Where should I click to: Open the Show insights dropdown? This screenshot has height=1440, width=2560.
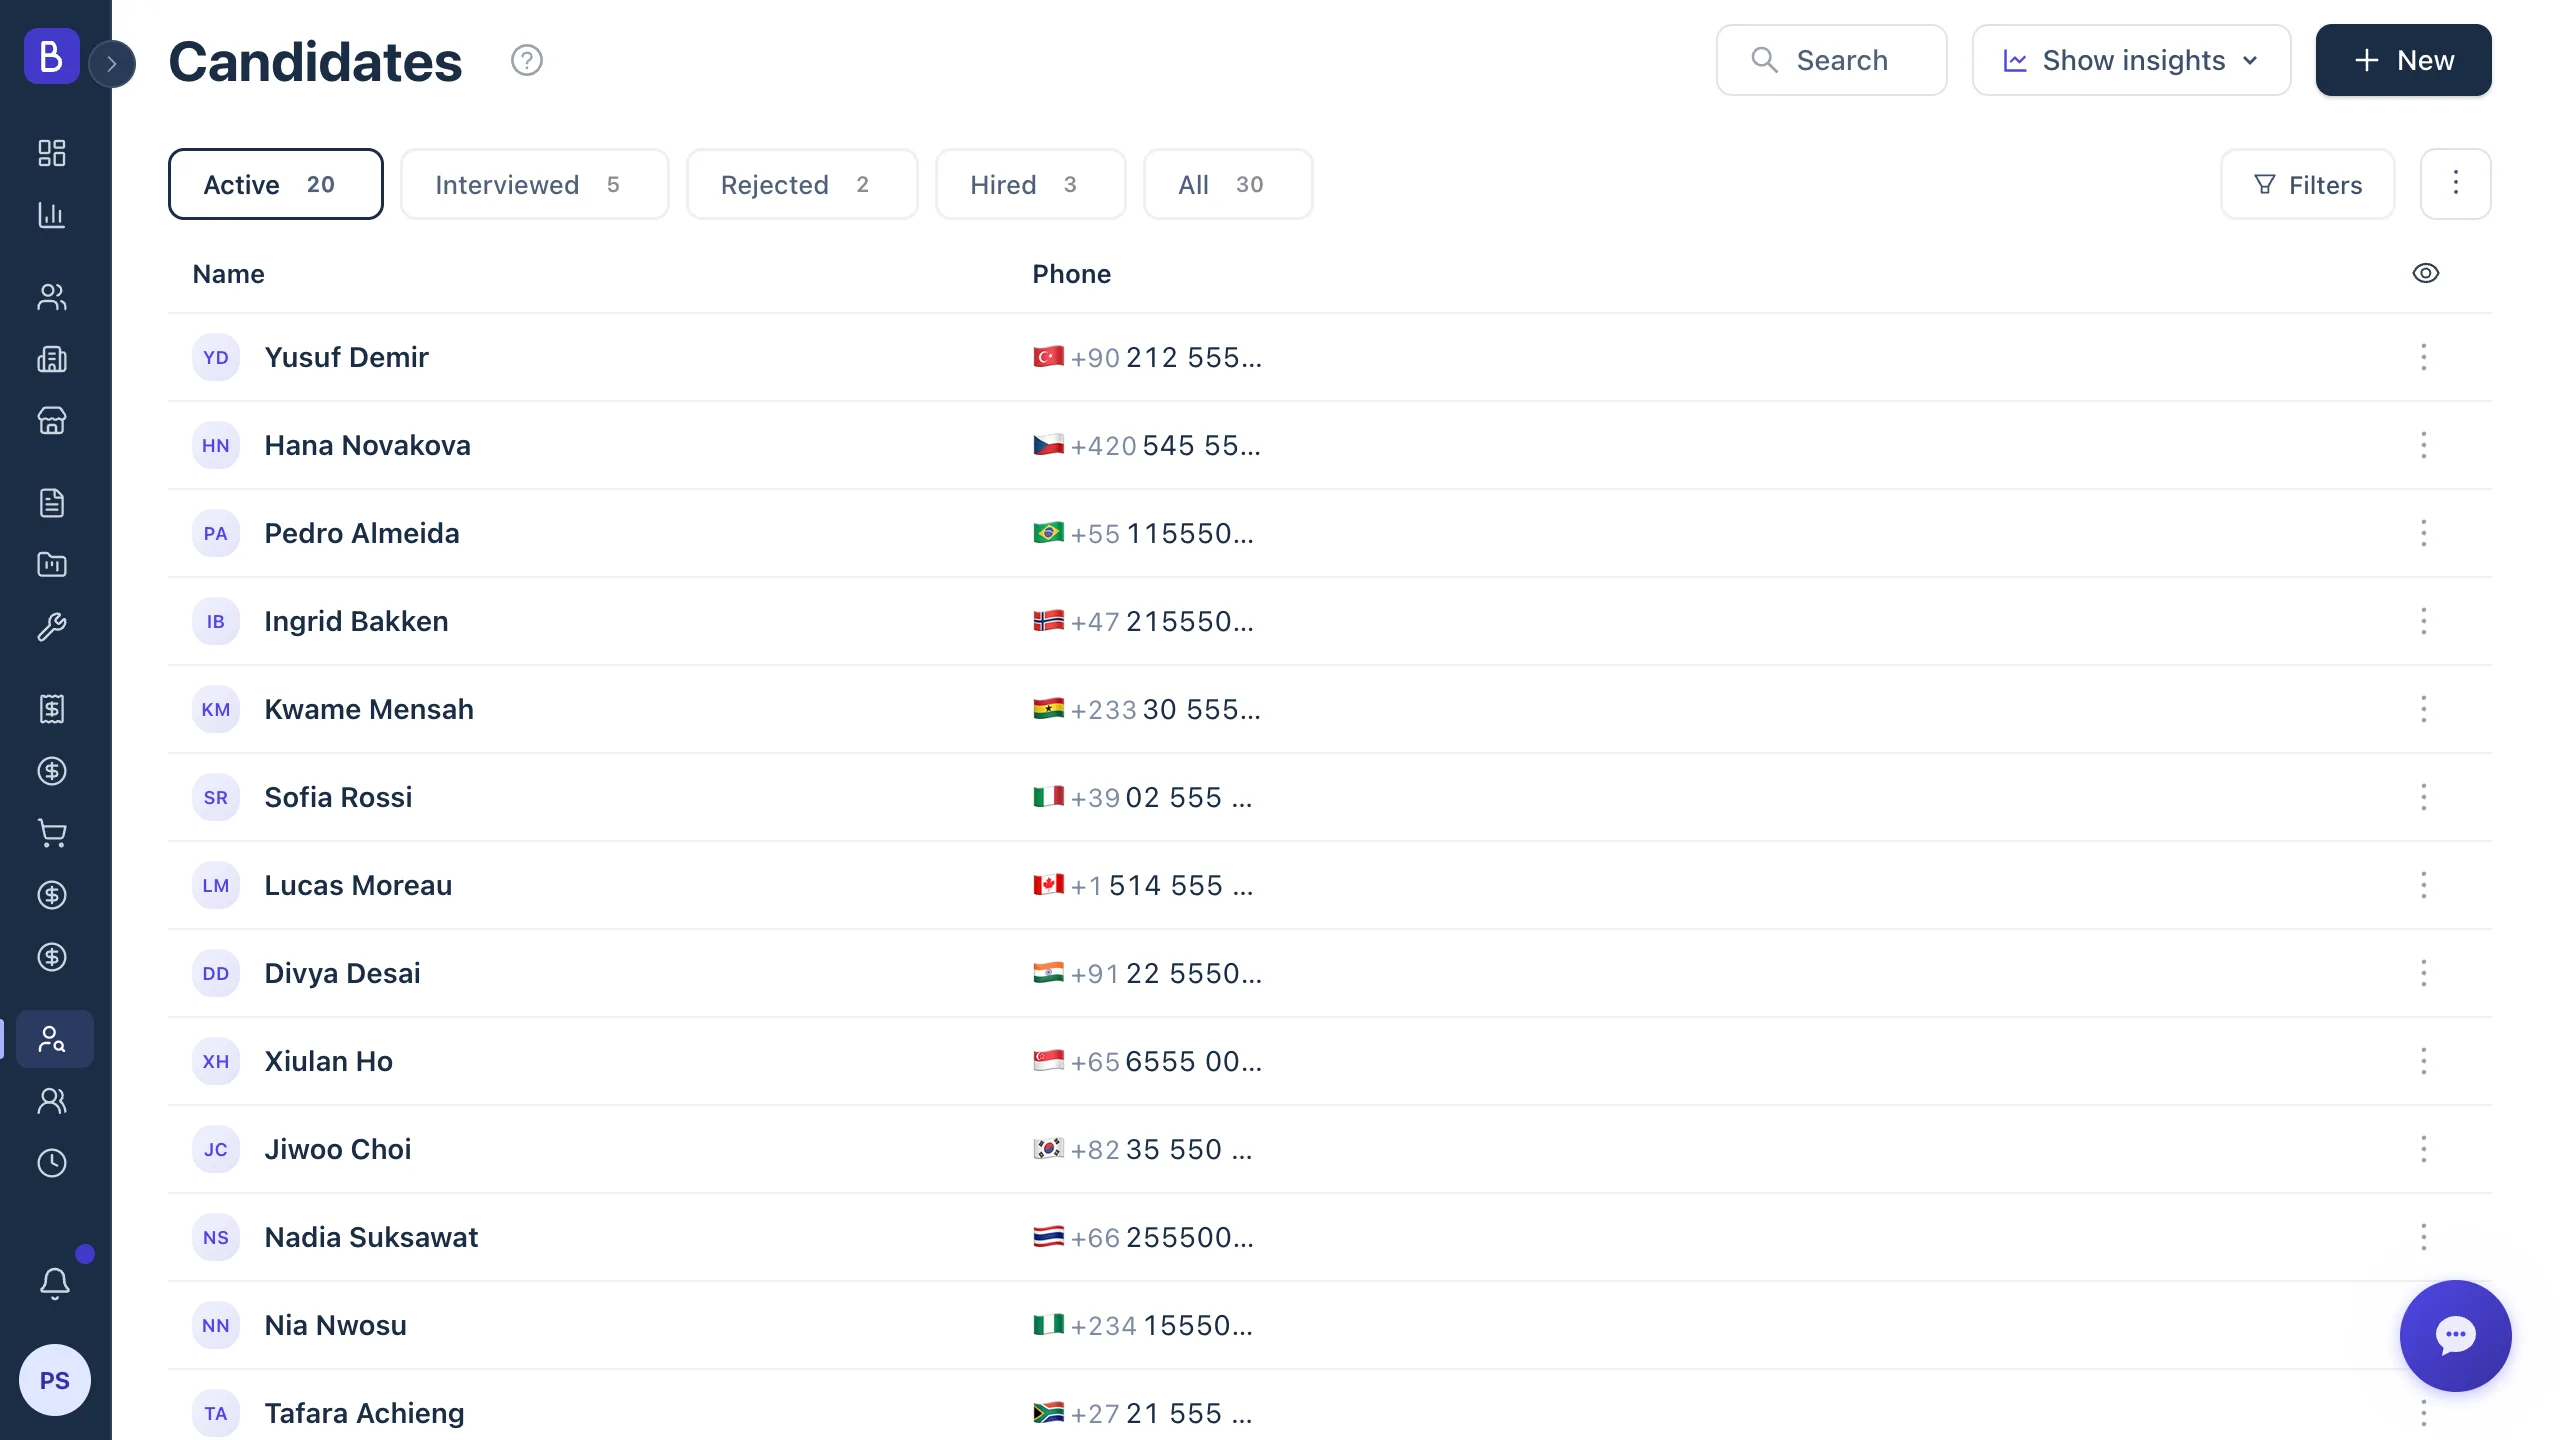tap(2131, 60)
